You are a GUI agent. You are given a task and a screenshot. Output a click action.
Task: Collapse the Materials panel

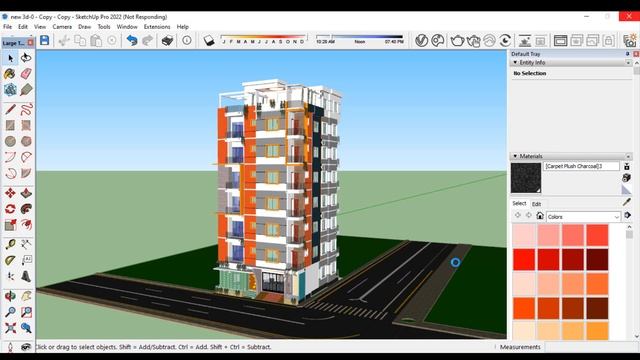tap(515, 156)
